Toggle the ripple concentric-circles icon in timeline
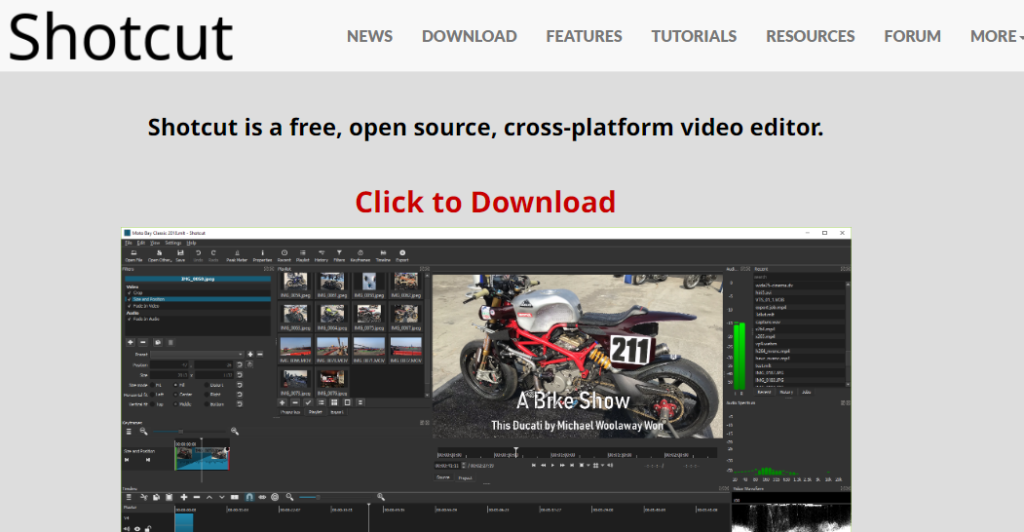 [x=275, y=497]
